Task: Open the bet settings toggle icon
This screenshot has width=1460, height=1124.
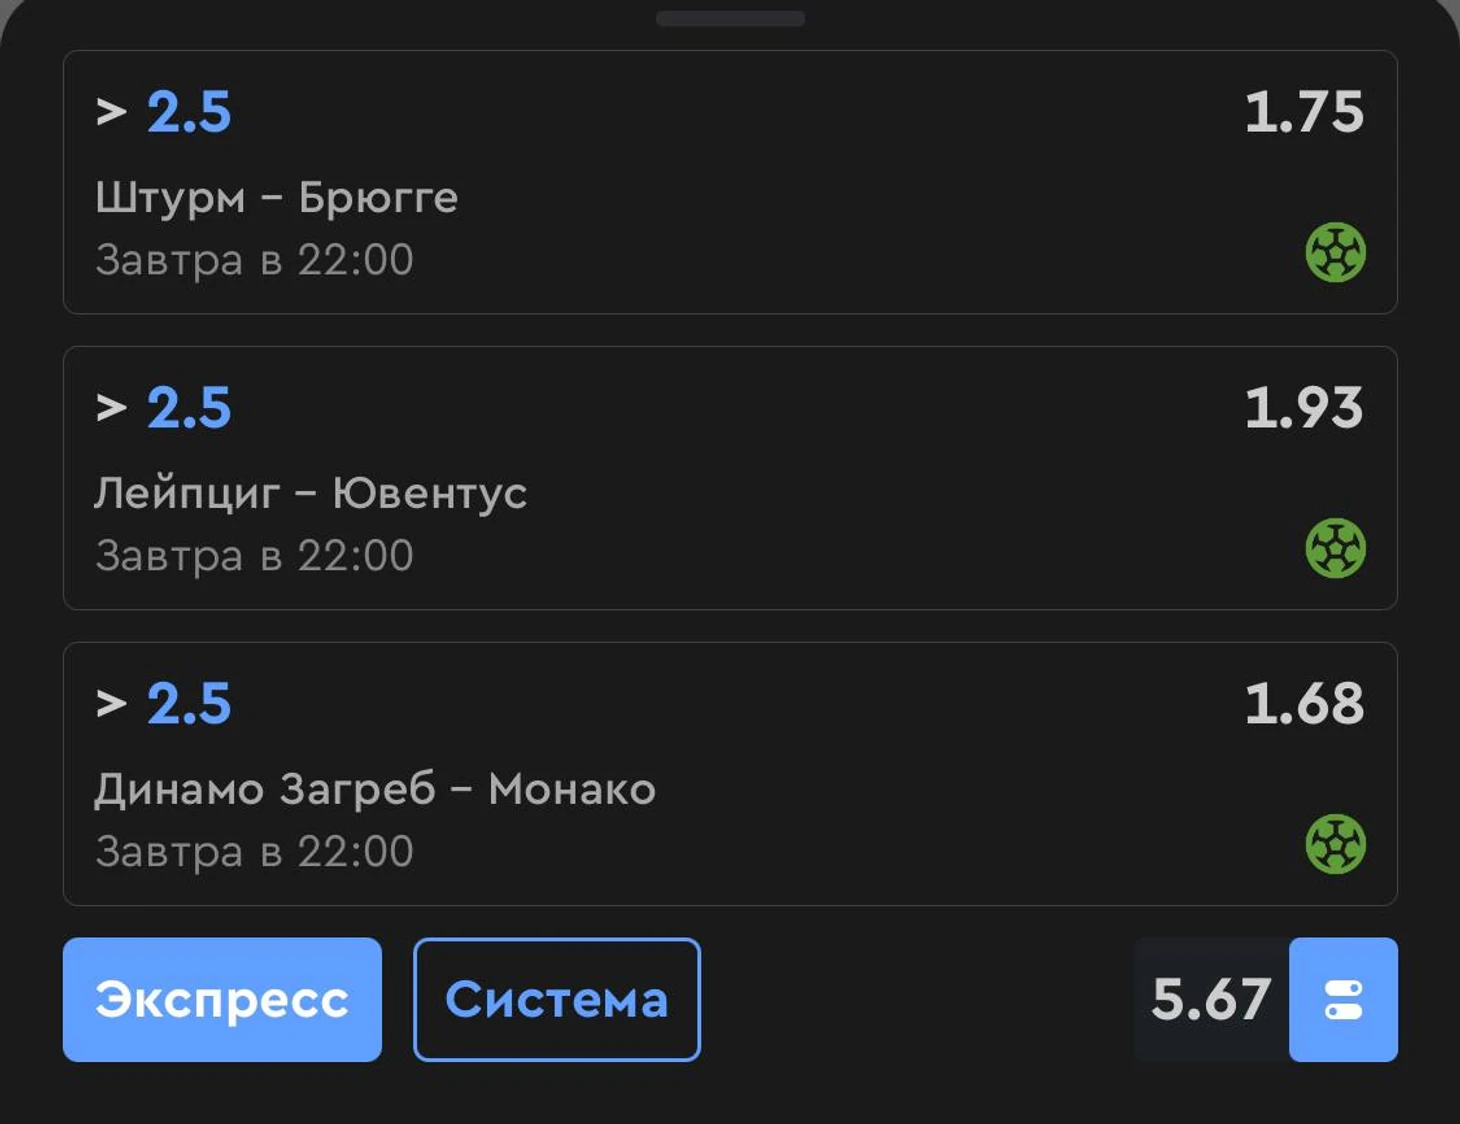Action: (1343, 999)
